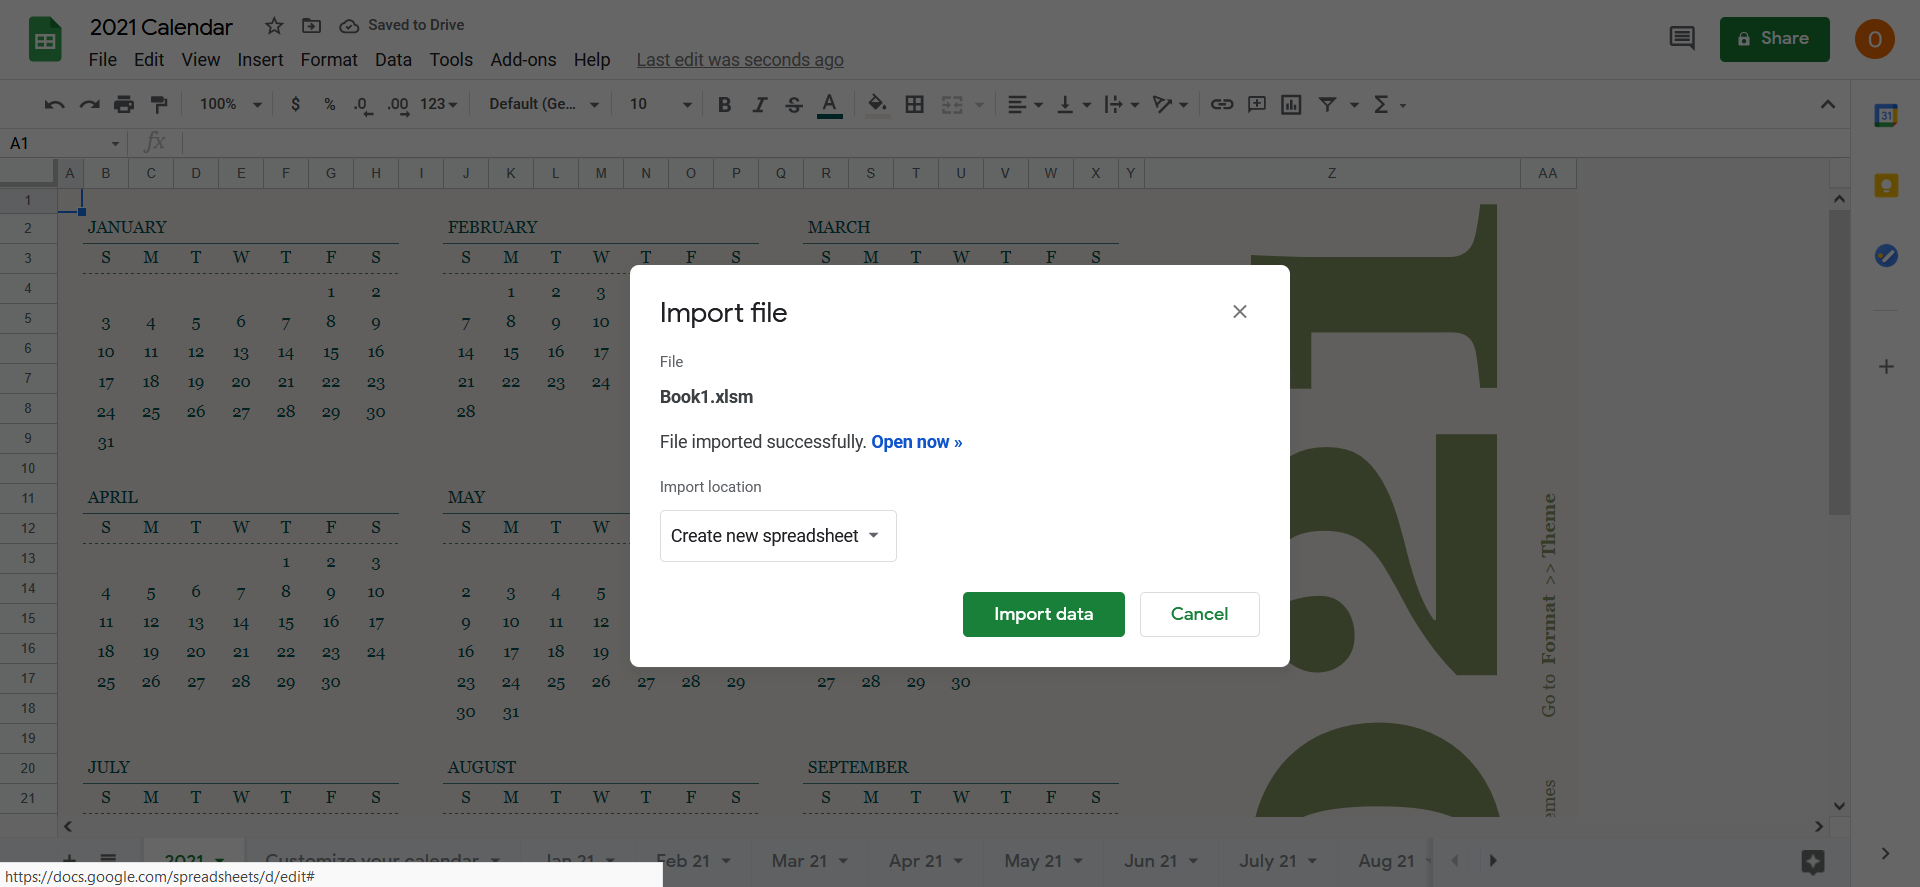Toggle italic formatting
Image resolution: width=1920 pixels, height=887 pixels.
click(759, 104)
